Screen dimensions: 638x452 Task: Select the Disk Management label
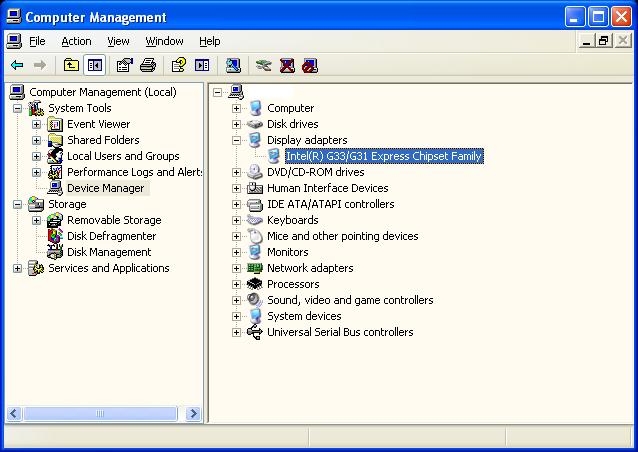click(109, 252)
